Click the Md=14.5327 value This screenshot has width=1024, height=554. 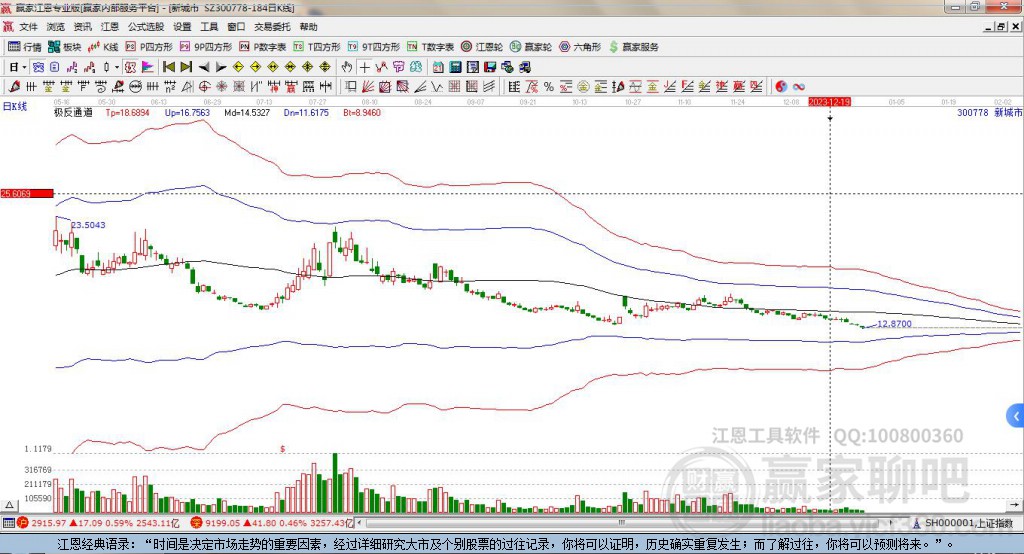247,112
